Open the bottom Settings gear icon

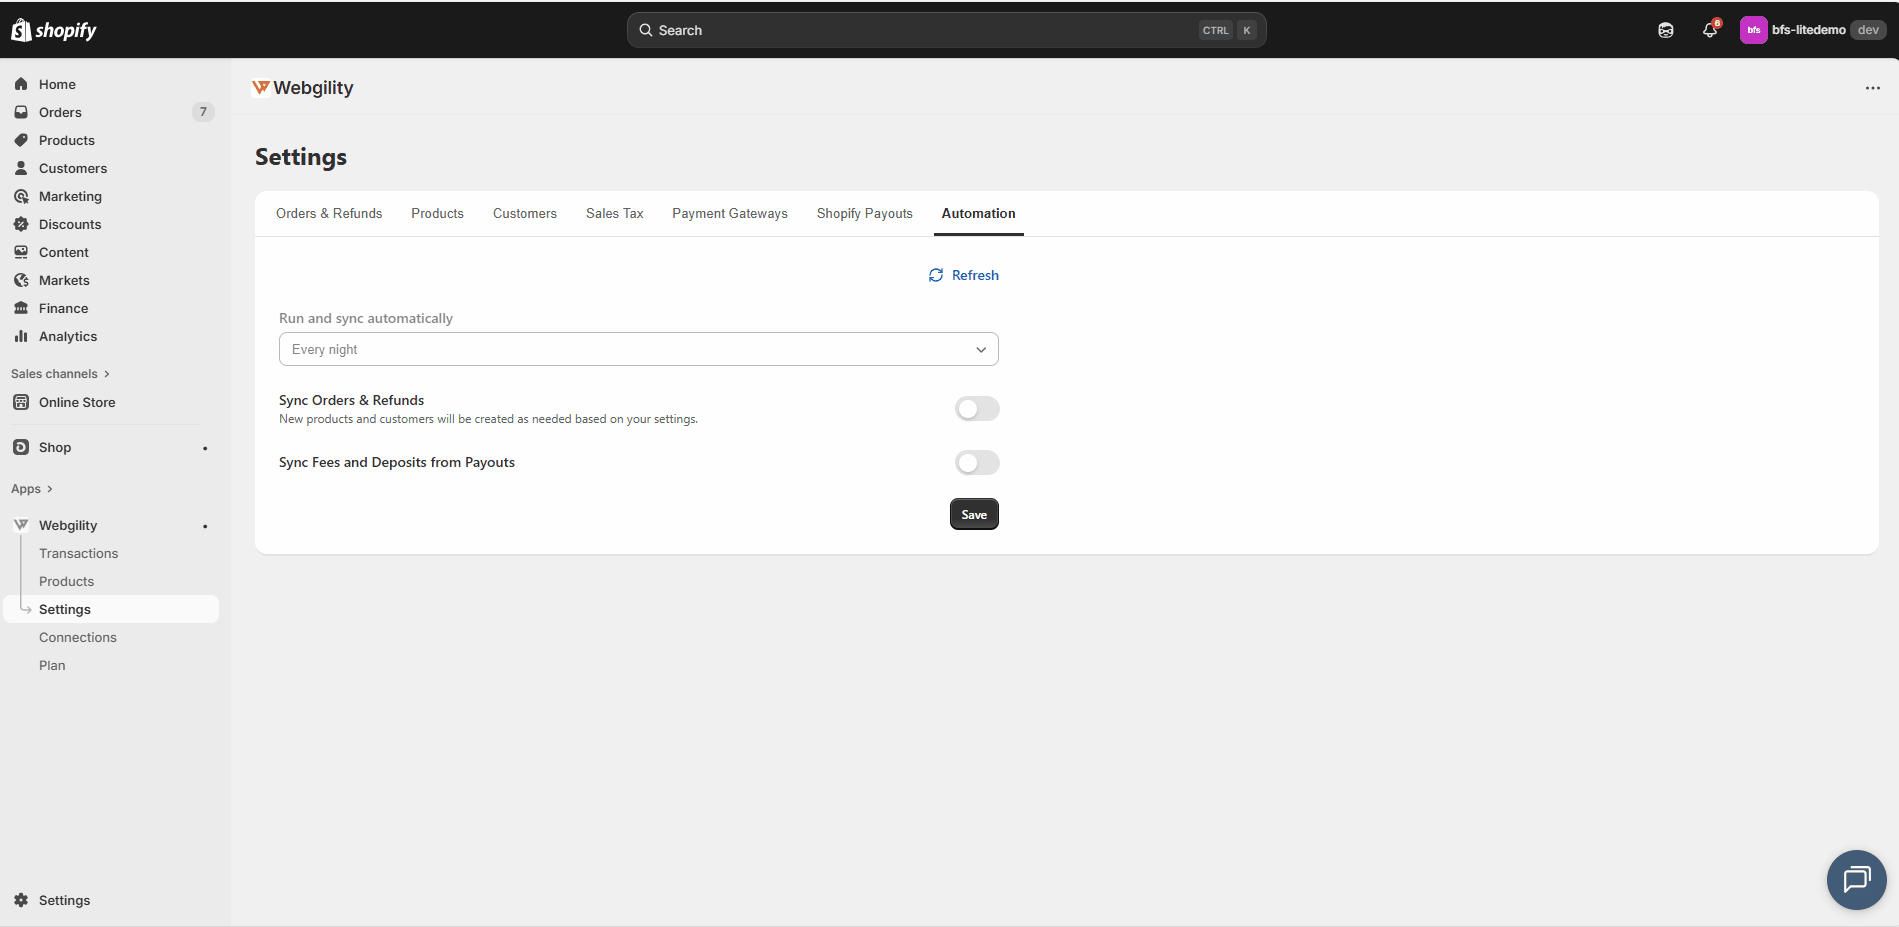21,900
